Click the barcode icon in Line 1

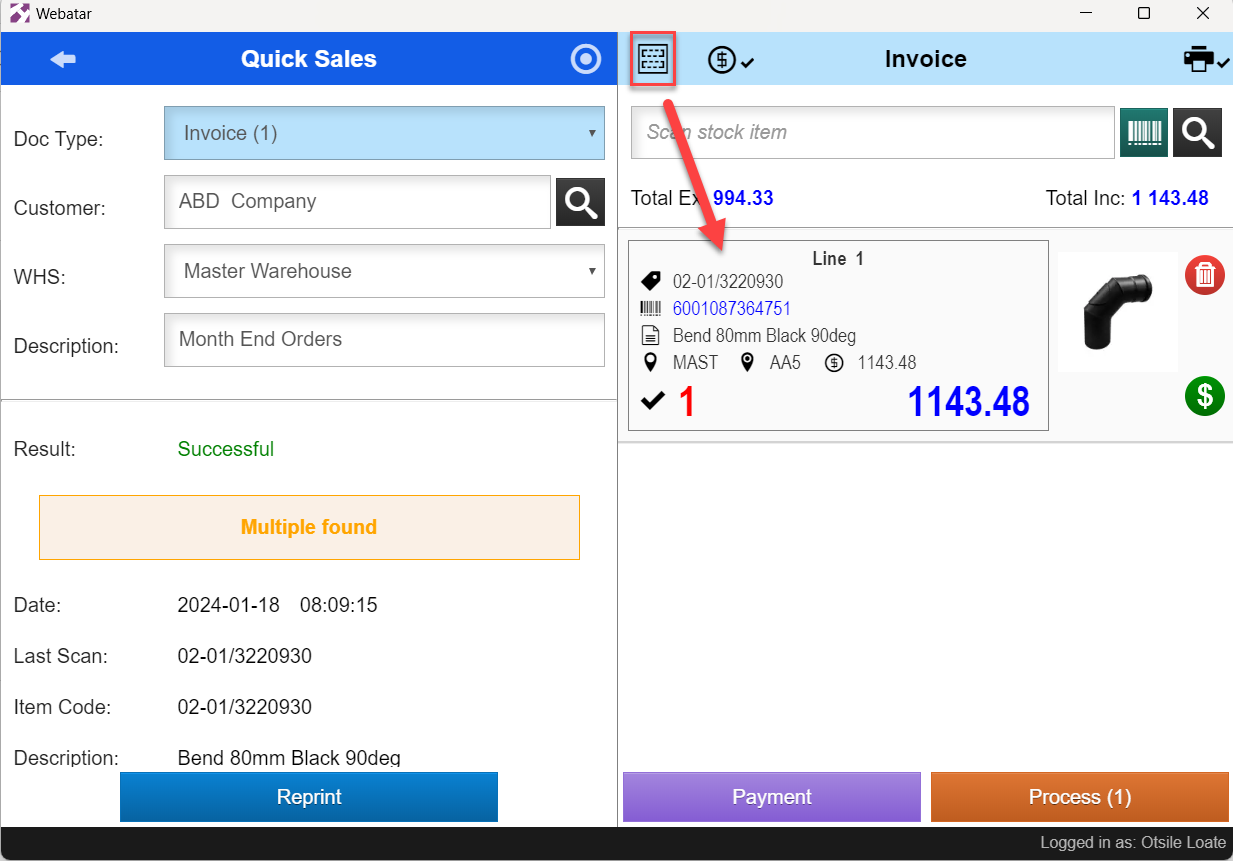[651, 308]
